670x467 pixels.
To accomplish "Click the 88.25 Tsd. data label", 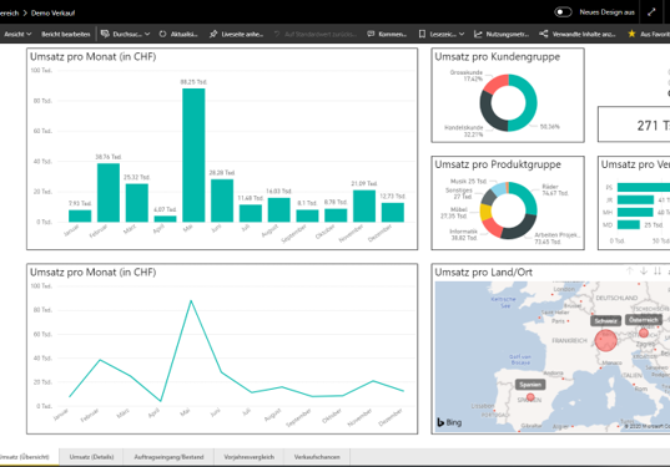I will pos(194,82).
